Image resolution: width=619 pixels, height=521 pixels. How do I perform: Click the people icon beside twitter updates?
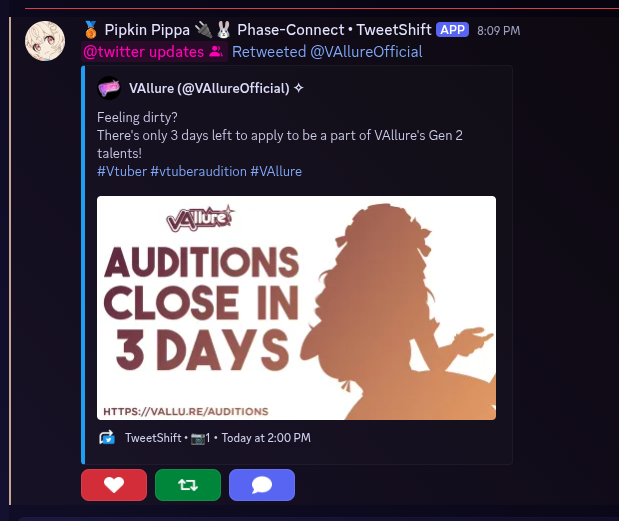(x=216, y=51)
